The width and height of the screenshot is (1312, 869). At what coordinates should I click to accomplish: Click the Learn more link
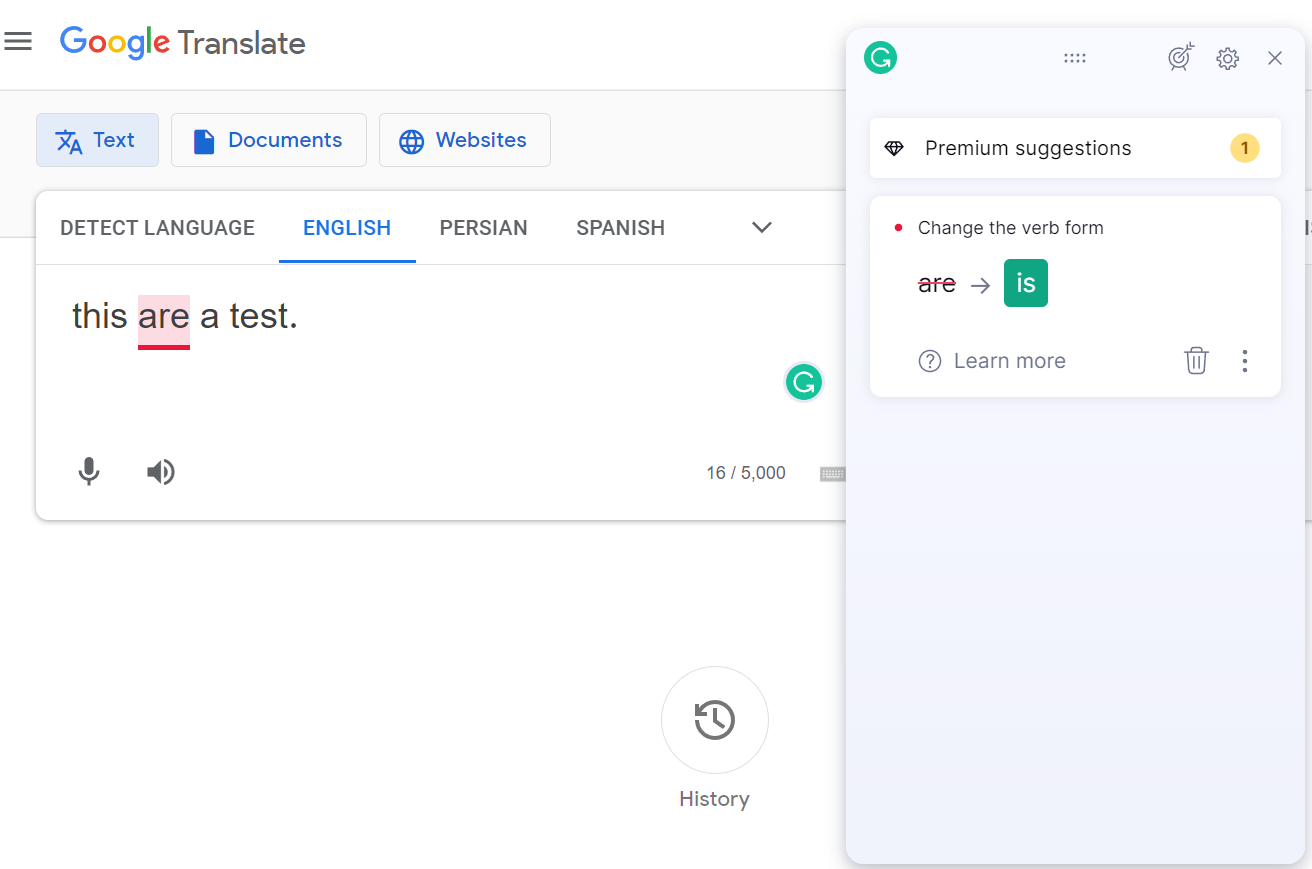[1009, 360]
